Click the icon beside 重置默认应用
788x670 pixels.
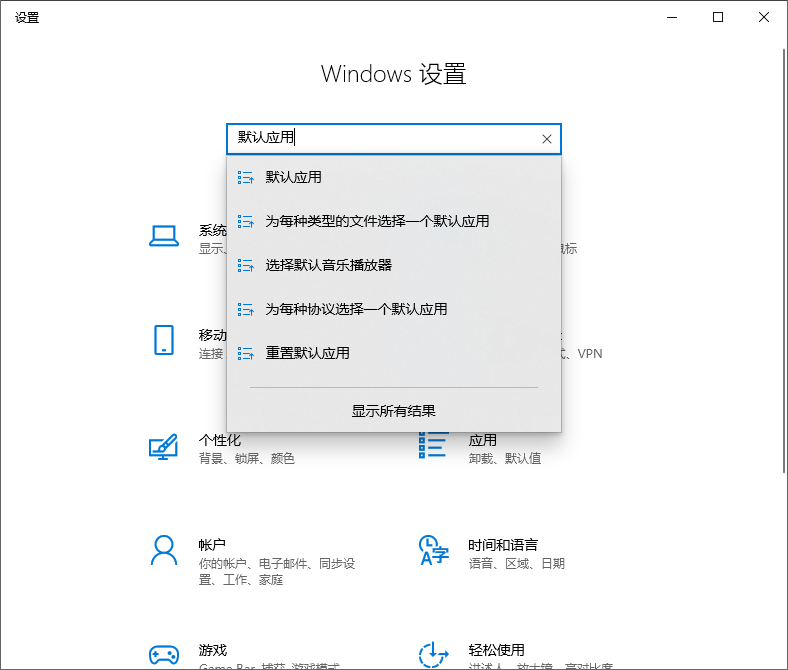point(246,353)
